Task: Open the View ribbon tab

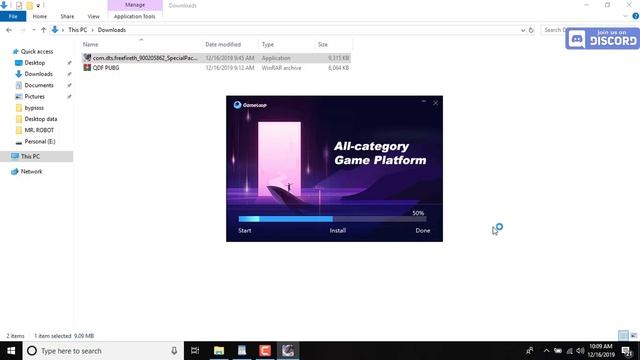Action: (x=93, y=16)
